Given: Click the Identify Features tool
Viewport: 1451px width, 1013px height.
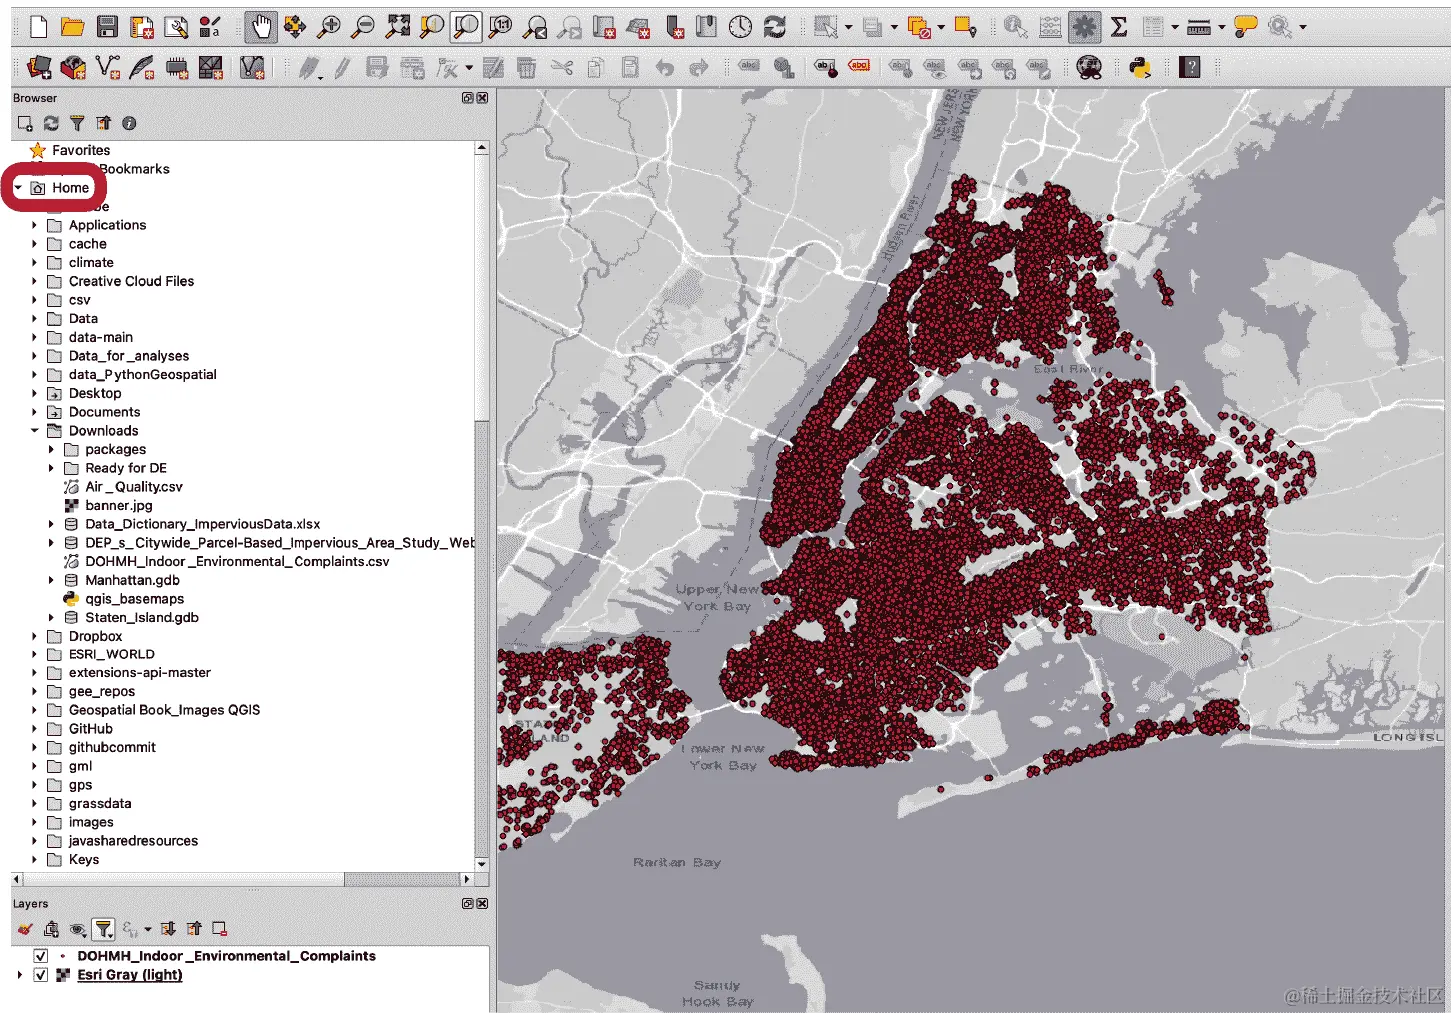Looking at the screenshot, I should (x=1014, y=27).
